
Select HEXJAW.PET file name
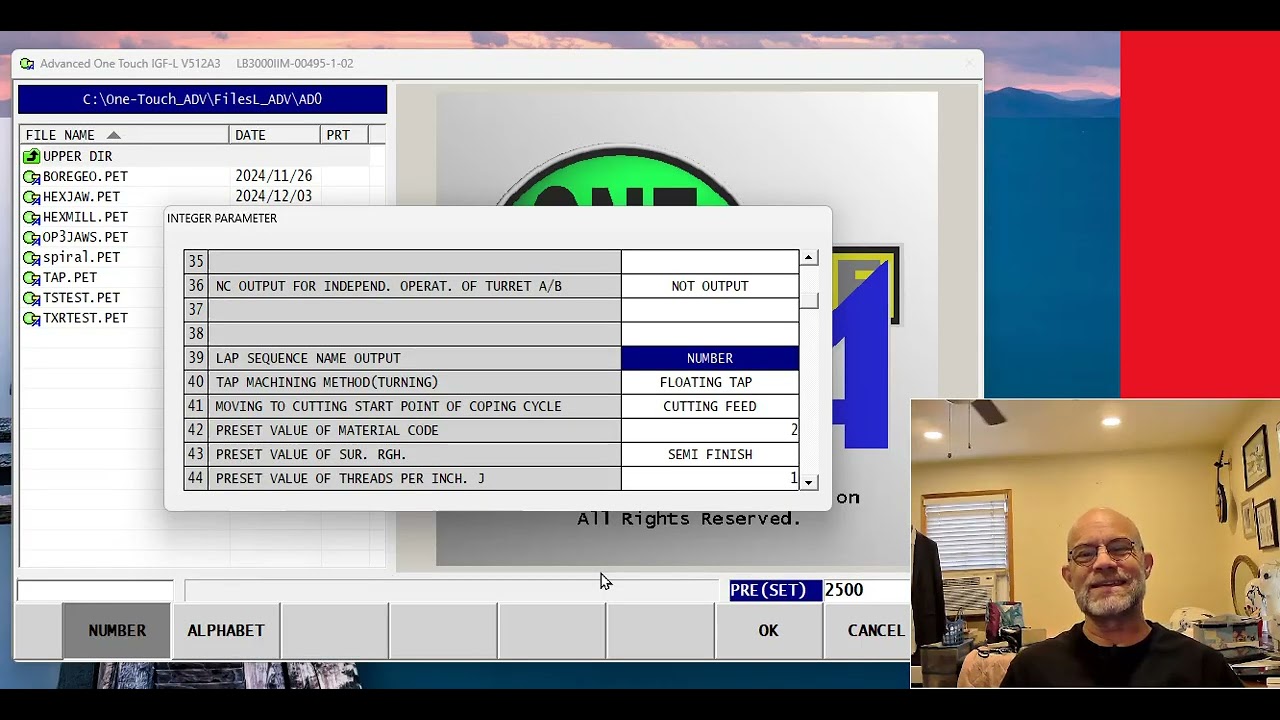[81, 196]
